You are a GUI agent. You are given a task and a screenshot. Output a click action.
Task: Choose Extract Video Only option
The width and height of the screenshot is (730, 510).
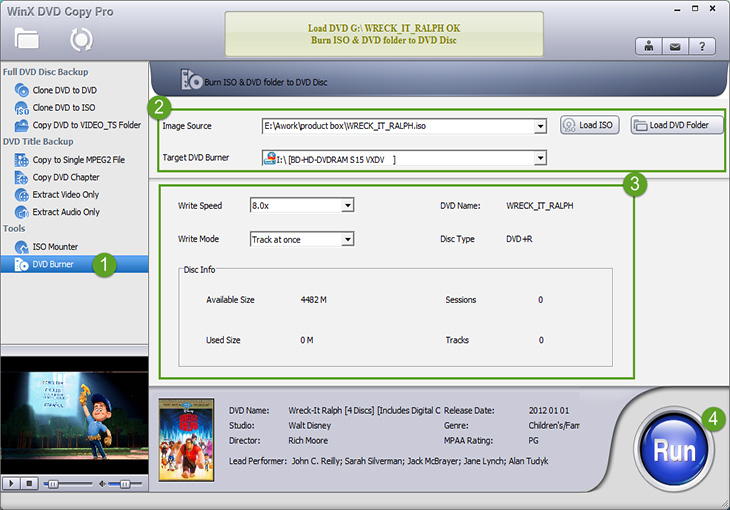click(66, 195)
